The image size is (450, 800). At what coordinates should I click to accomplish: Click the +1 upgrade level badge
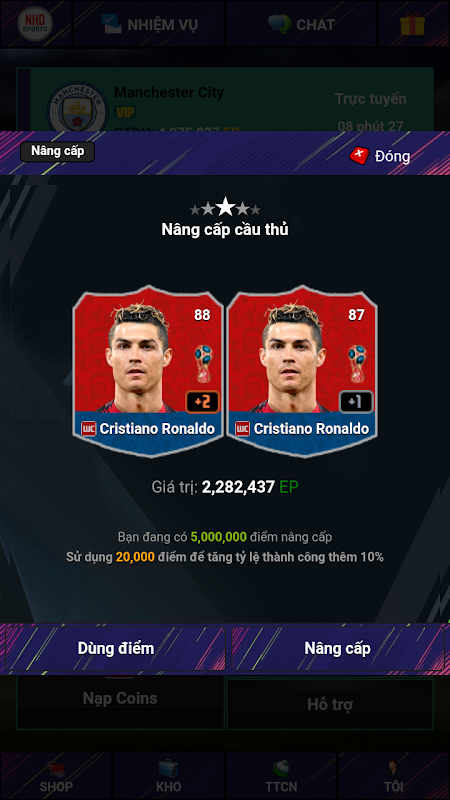coord(356,402)
